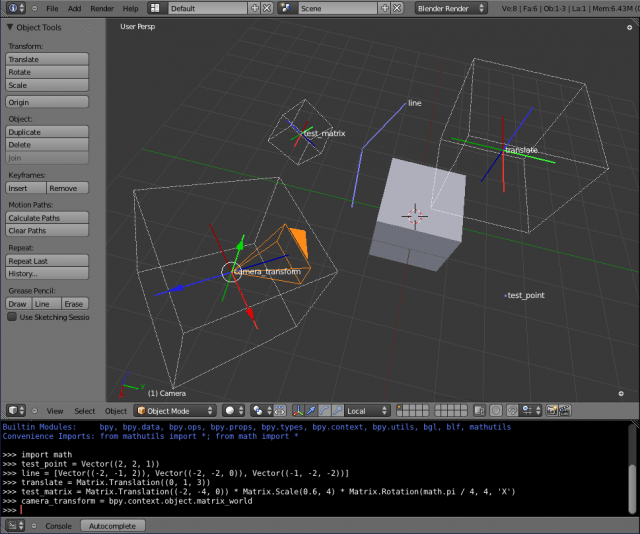Delete the current Scene
The width and height of the screenshot is (640, 534).
pyautogui.click(x=397, y=8)
